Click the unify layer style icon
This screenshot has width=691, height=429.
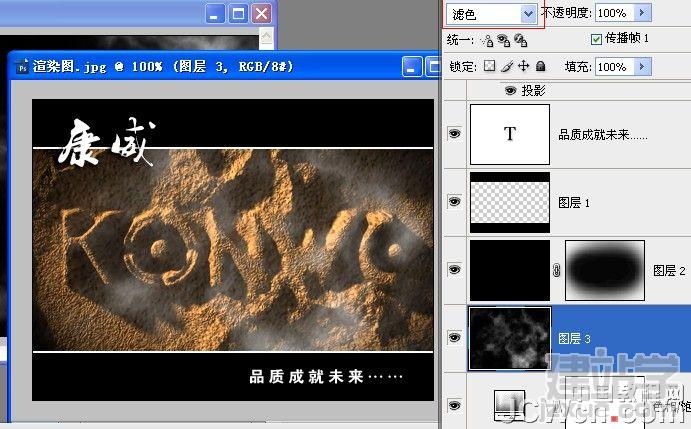click(x=521, y=40)
